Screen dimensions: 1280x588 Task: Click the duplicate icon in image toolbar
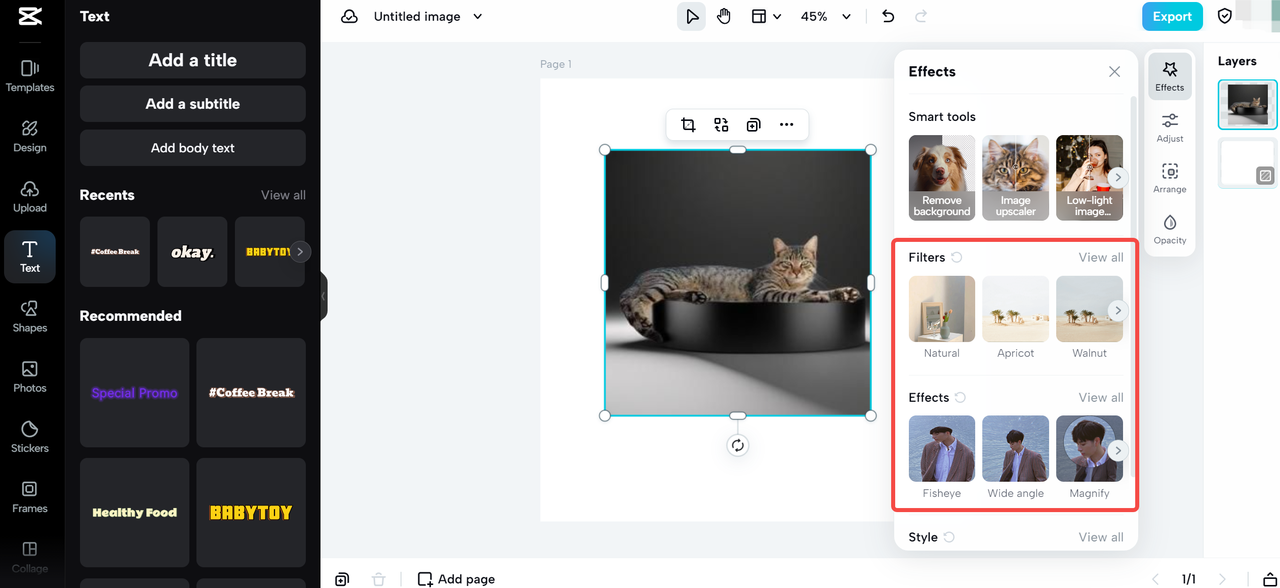[753, 125]
